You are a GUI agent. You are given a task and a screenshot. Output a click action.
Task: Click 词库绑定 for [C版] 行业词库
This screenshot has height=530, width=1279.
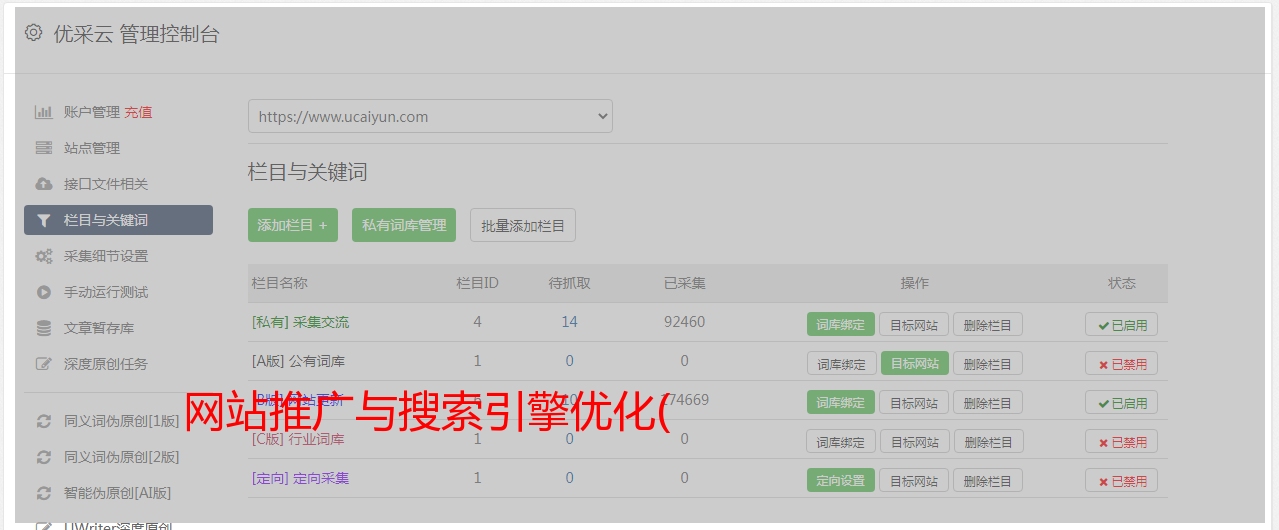pyautogui.click(x=841, y=441)
